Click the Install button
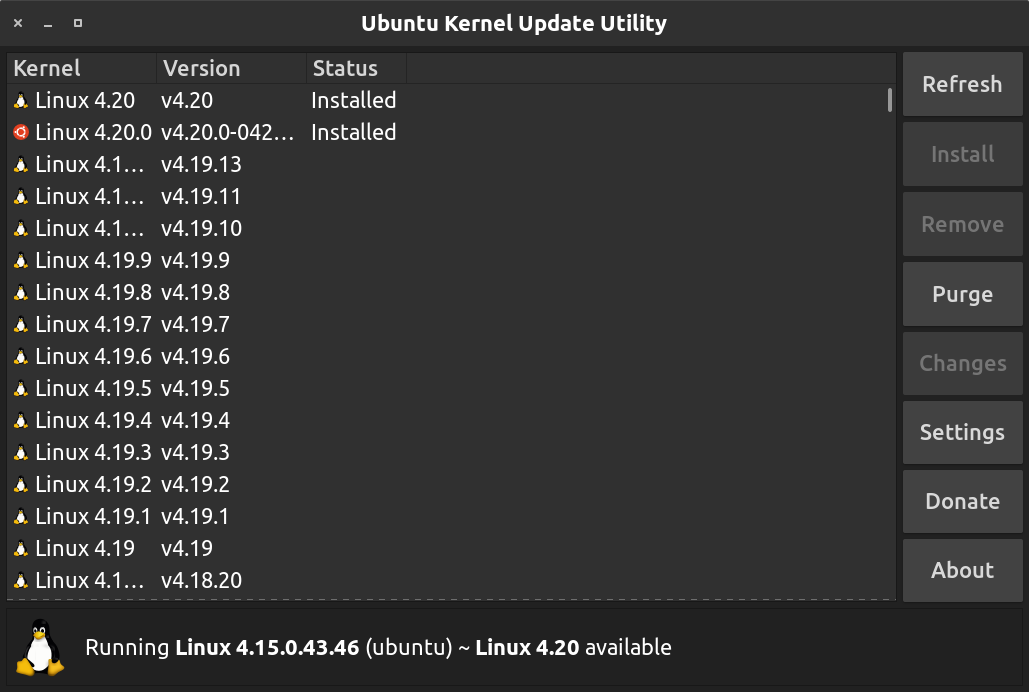This screenshot has width=1029, height=692. tap(961, 154)
